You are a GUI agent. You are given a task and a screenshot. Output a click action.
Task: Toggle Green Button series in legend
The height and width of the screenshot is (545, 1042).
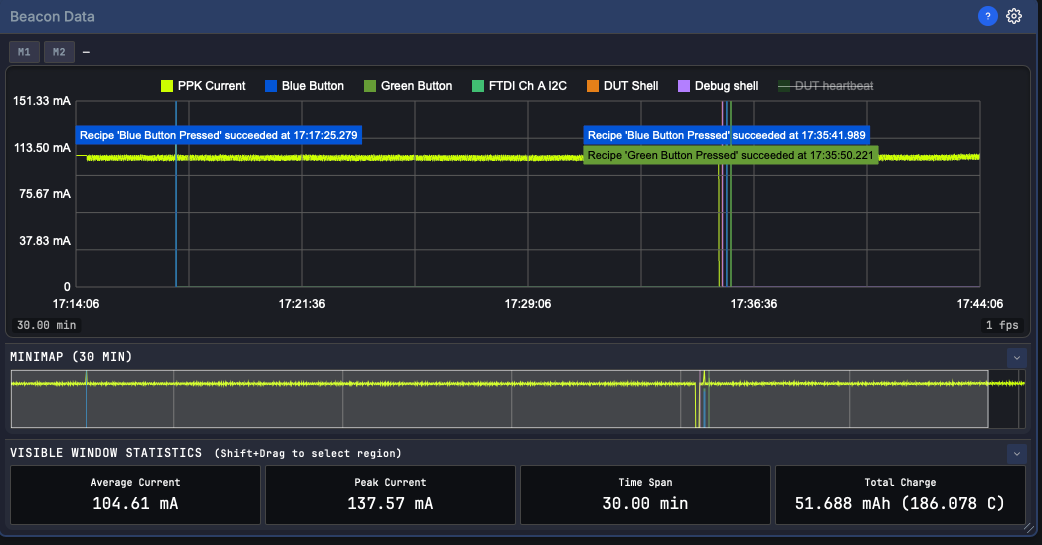click(408, 86)
